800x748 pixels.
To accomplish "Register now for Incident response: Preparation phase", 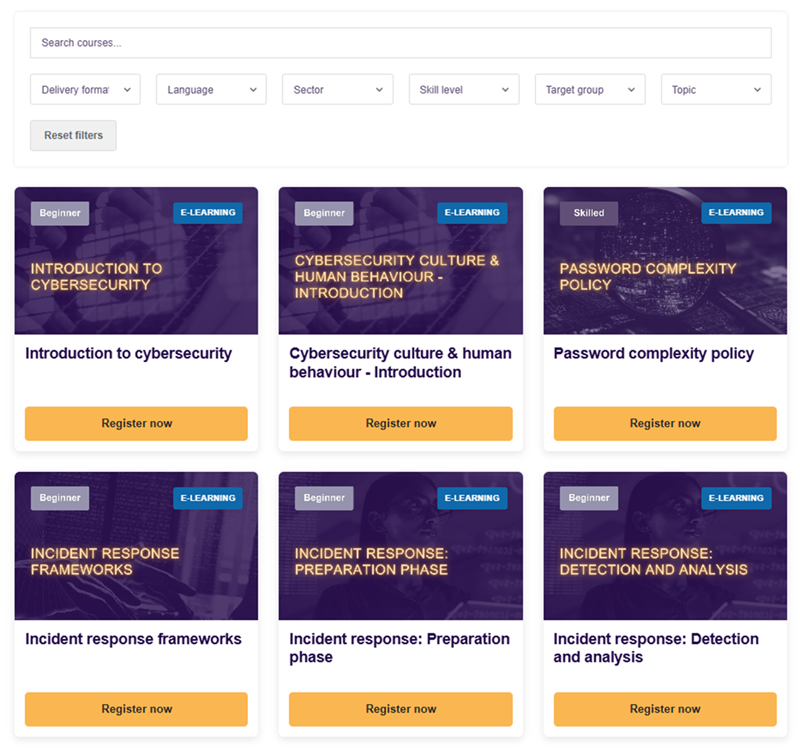I will 400,709.
